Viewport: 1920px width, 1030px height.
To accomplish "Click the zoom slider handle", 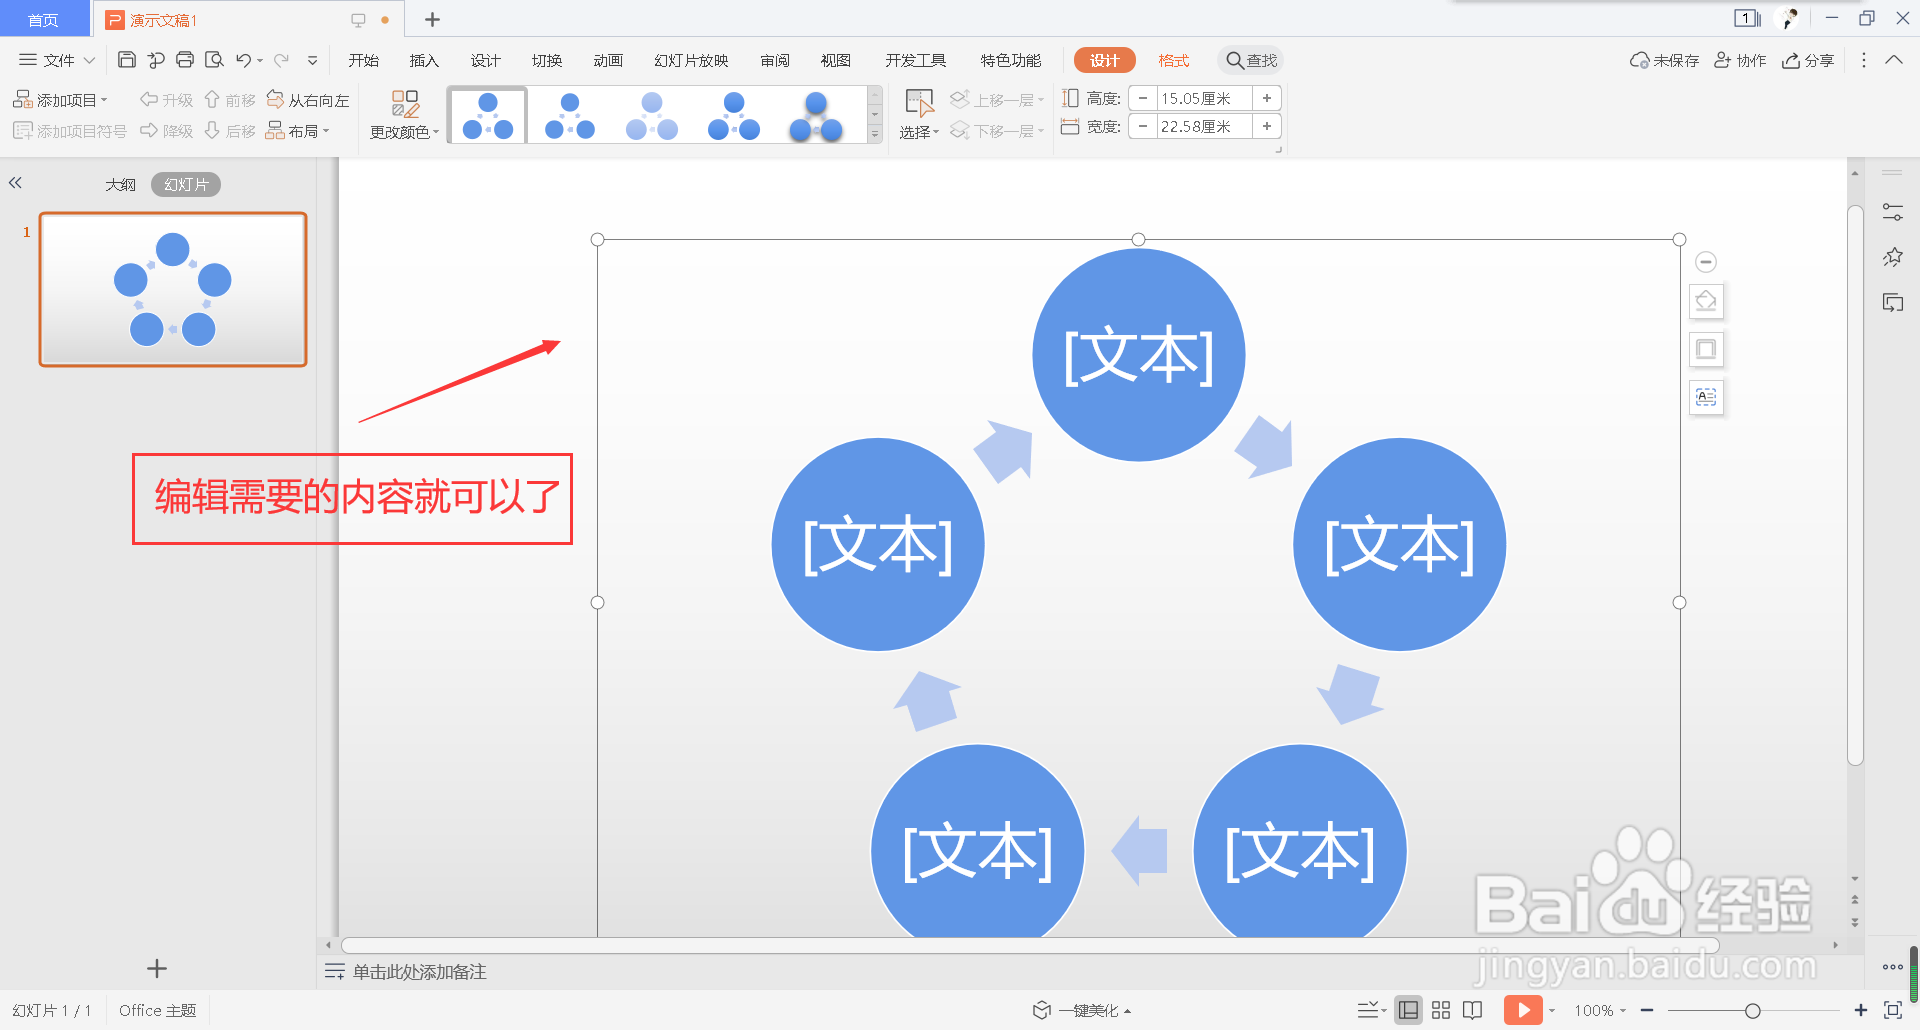I will coord(1752,1010).
